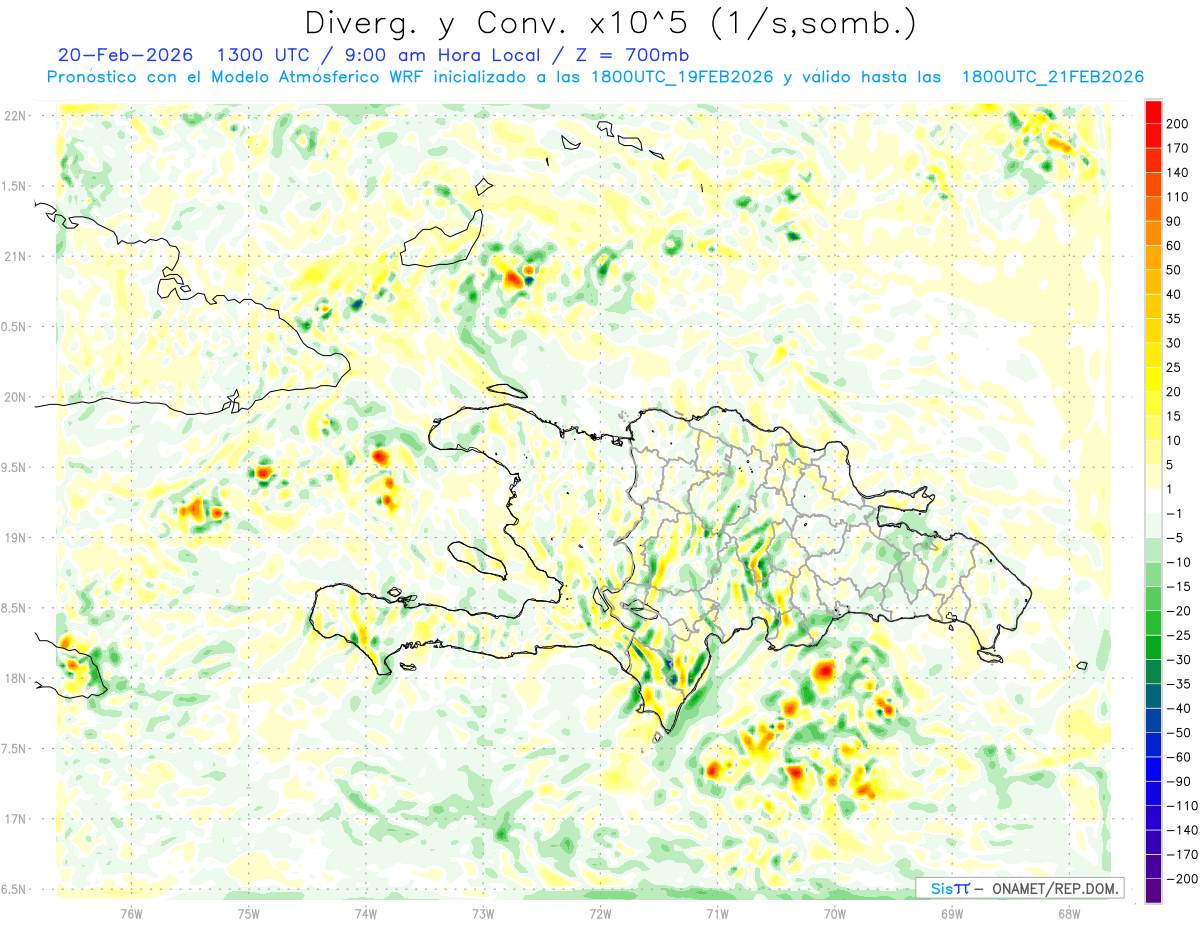The image size is (1200, 927).
Task: Click the valid-until time '1800UTC_21FEB2026'
Action: tap(1052, 77)
